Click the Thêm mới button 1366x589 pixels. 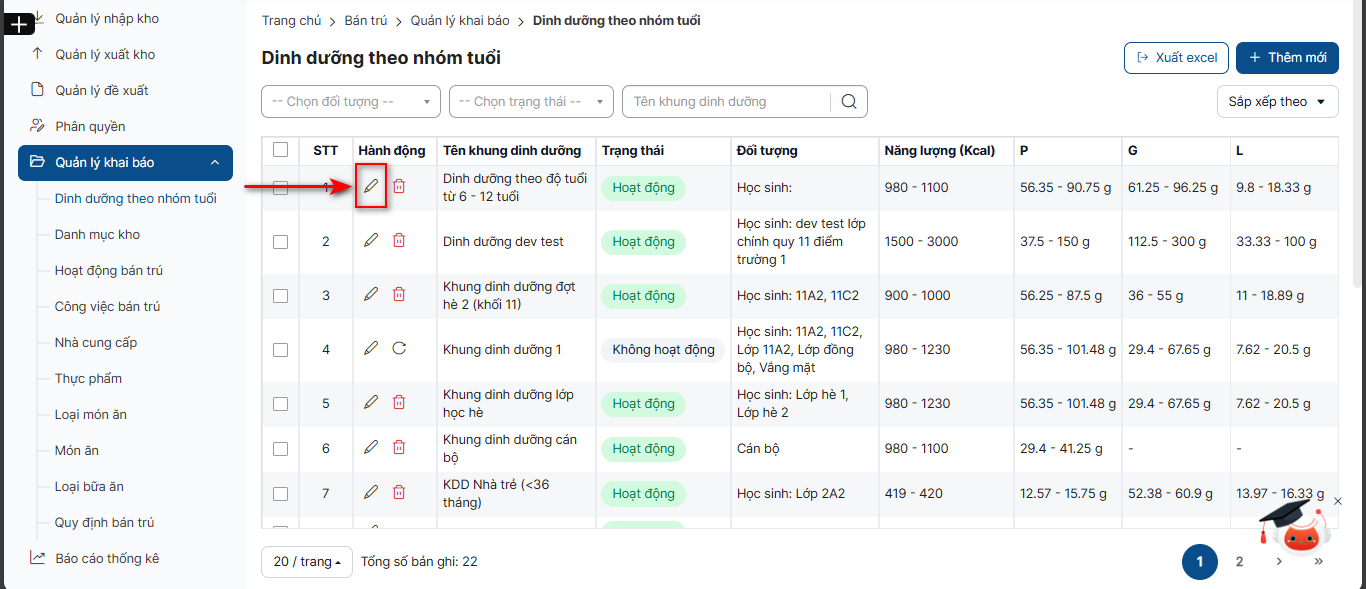coord(1287,57)
